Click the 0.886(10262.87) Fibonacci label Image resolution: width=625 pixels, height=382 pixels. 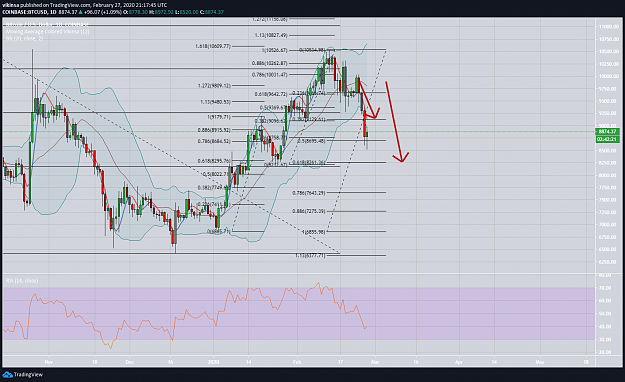point(269,63)
